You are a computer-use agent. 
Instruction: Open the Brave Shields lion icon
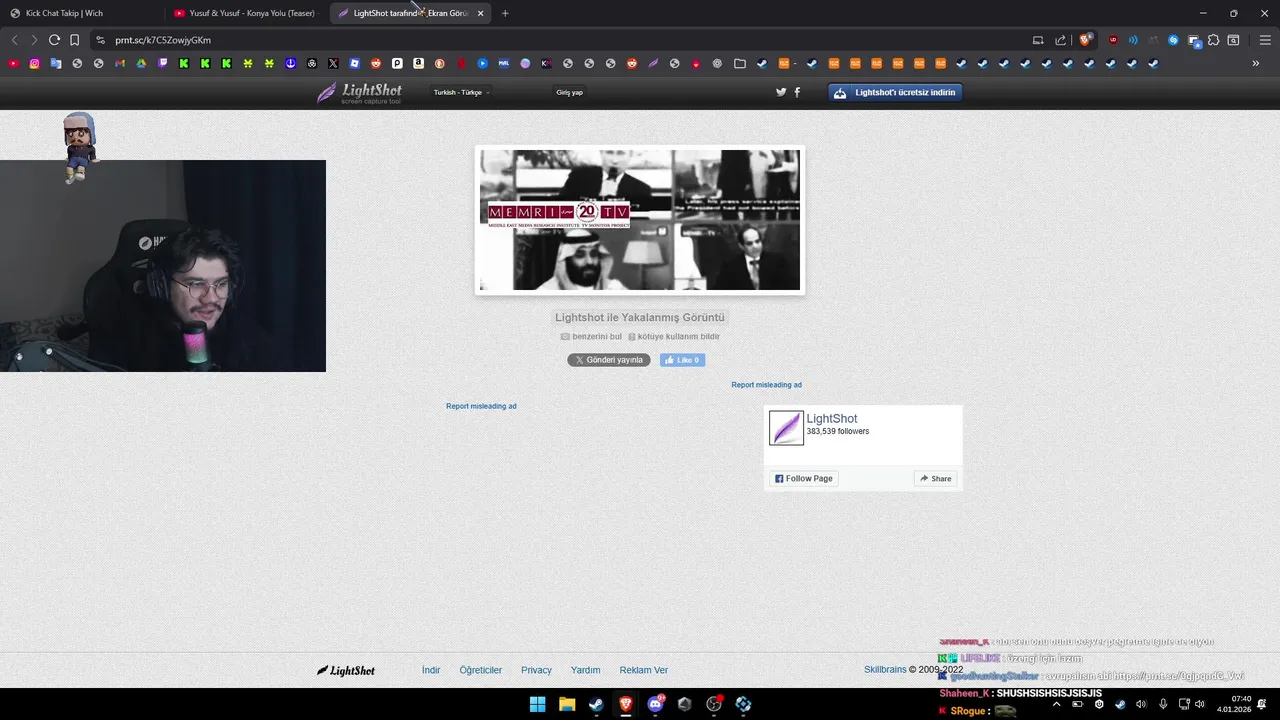[1085, 40]
